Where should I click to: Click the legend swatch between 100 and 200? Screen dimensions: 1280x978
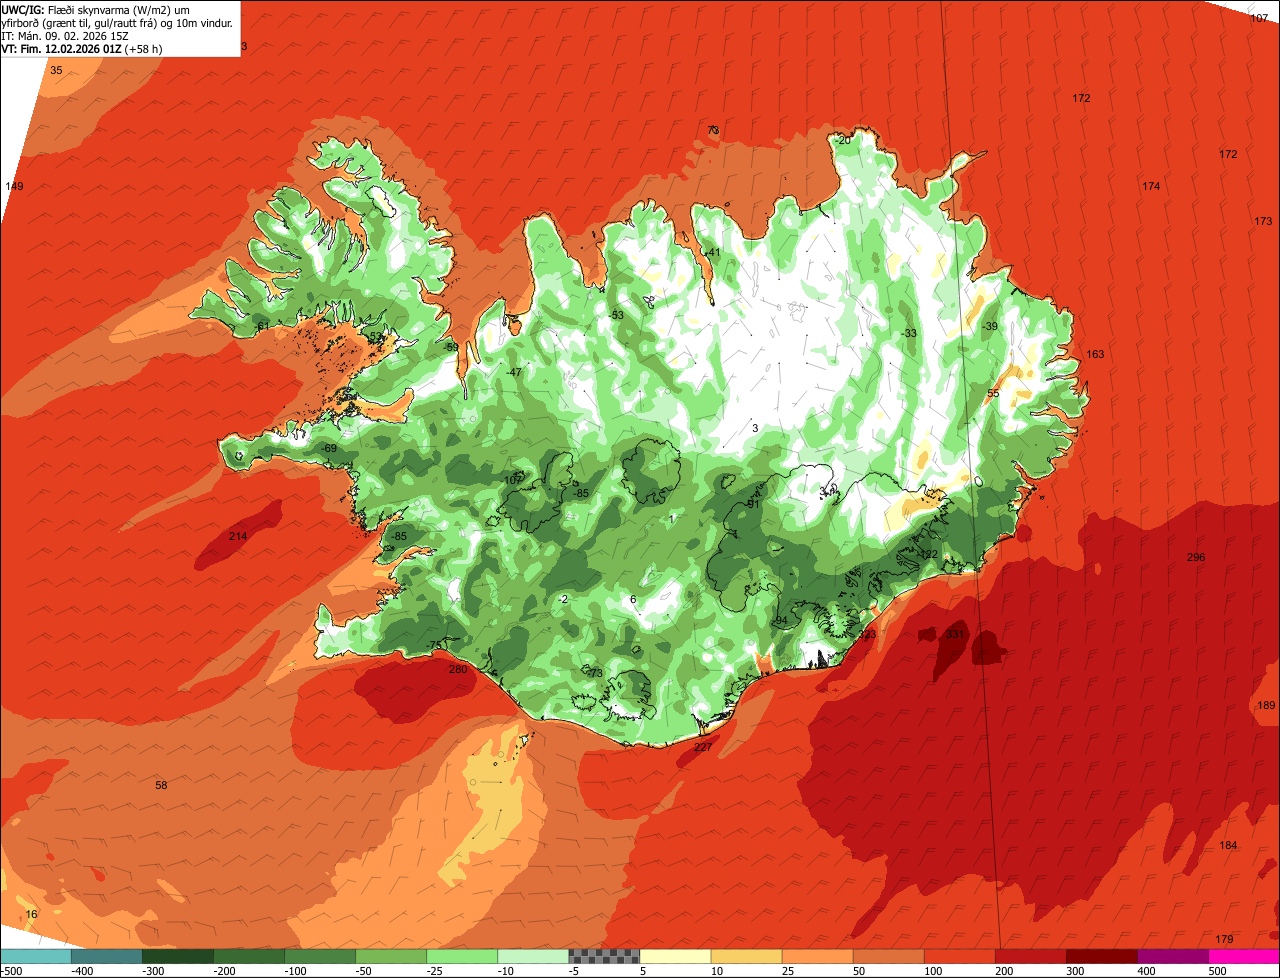(960, 956)
